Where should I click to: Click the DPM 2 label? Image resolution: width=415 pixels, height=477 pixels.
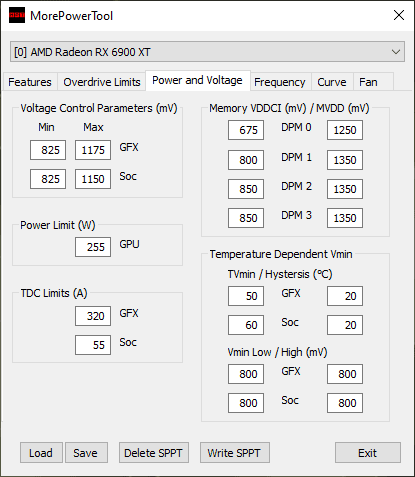[x=296, y=186]
